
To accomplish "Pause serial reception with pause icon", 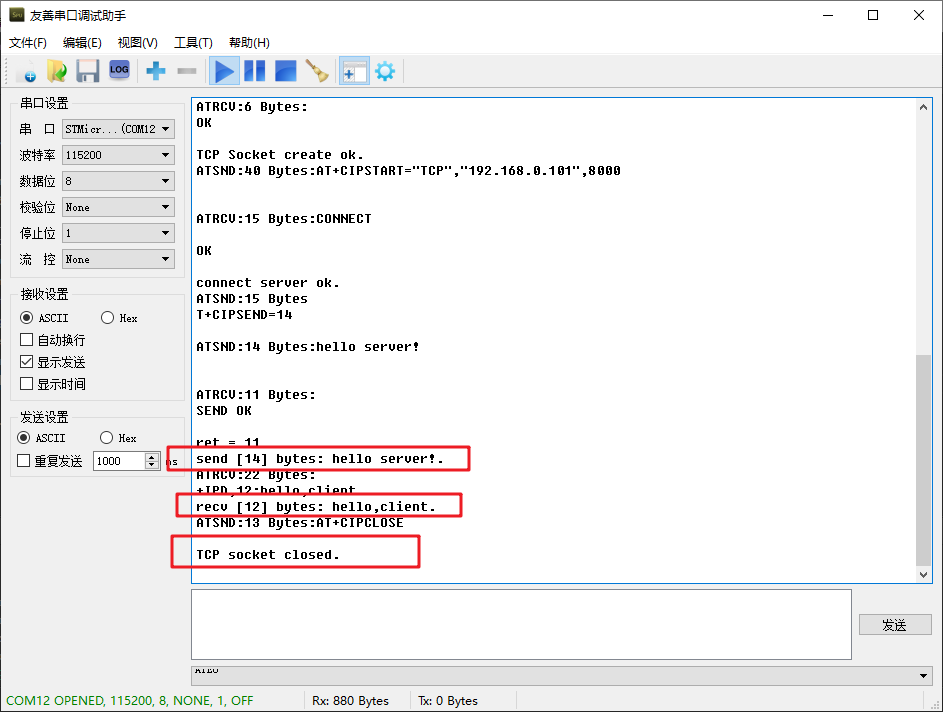I will pyautogui.click(x=254, y=71).
